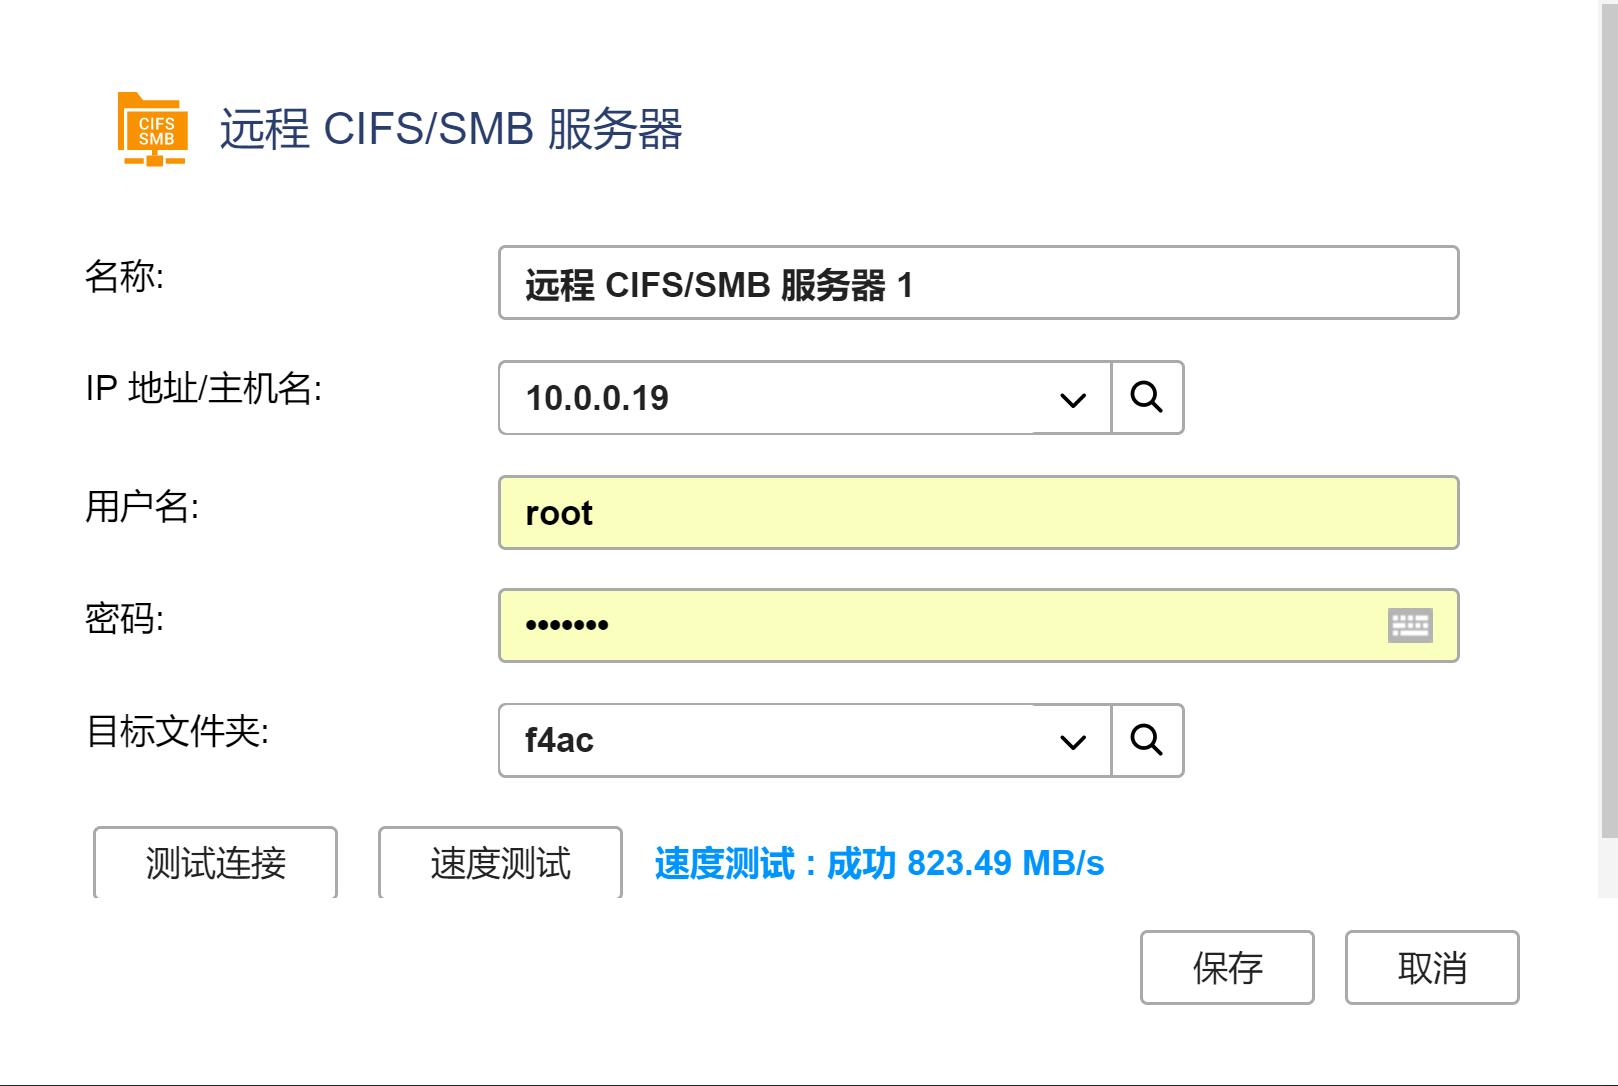Expand the dropdown showing f4ac

coord(1071,742)
